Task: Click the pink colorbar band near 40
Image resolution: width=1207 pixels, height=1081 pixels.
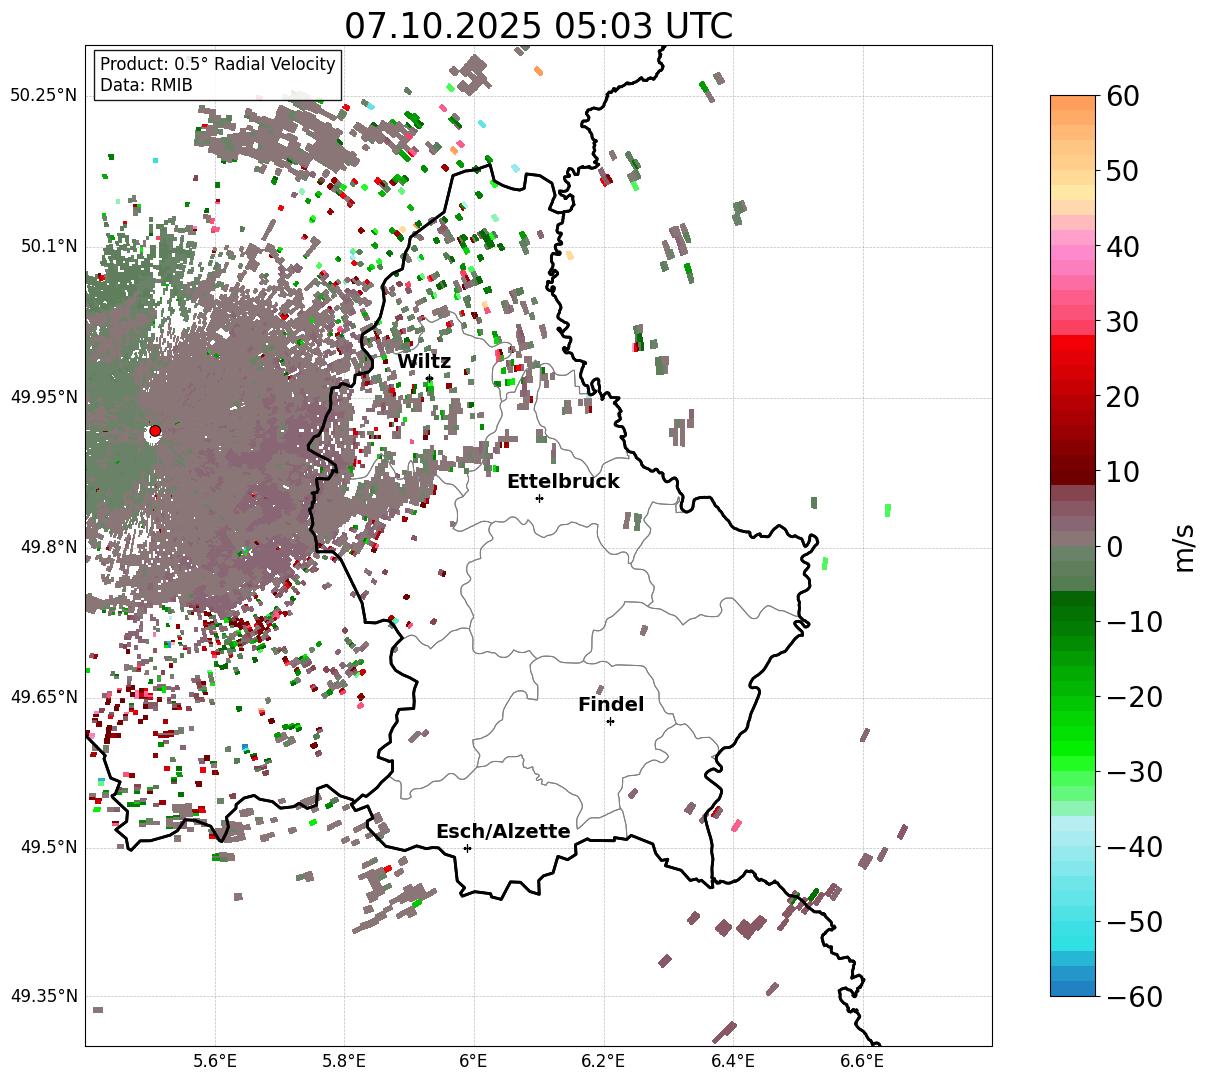Action: 1073,247
